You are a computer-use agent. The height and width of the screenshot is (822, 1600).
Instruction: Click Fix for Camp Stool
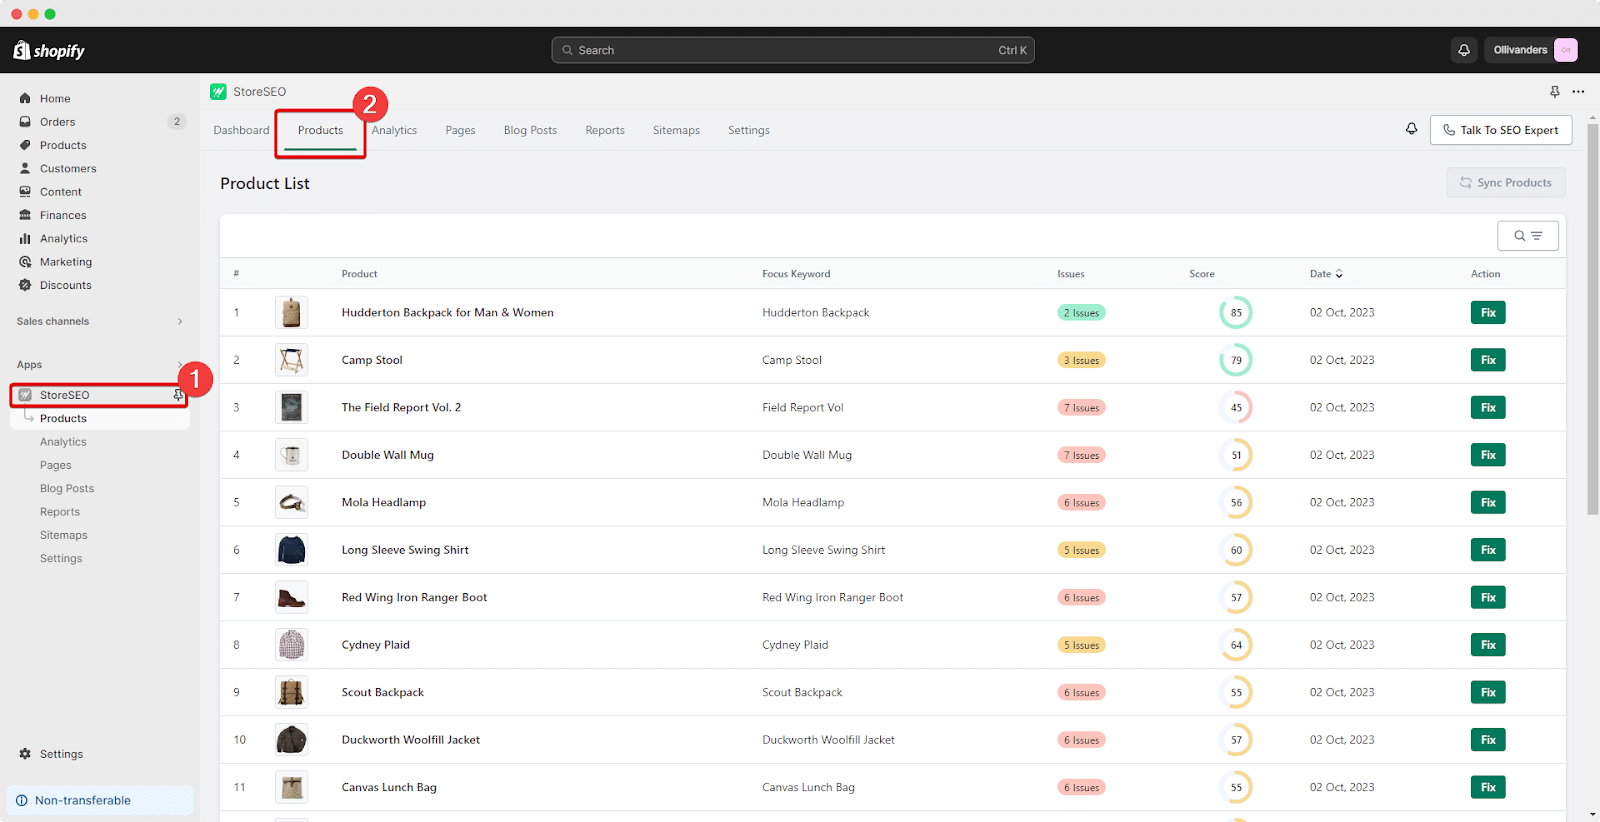click(1488, 360)
